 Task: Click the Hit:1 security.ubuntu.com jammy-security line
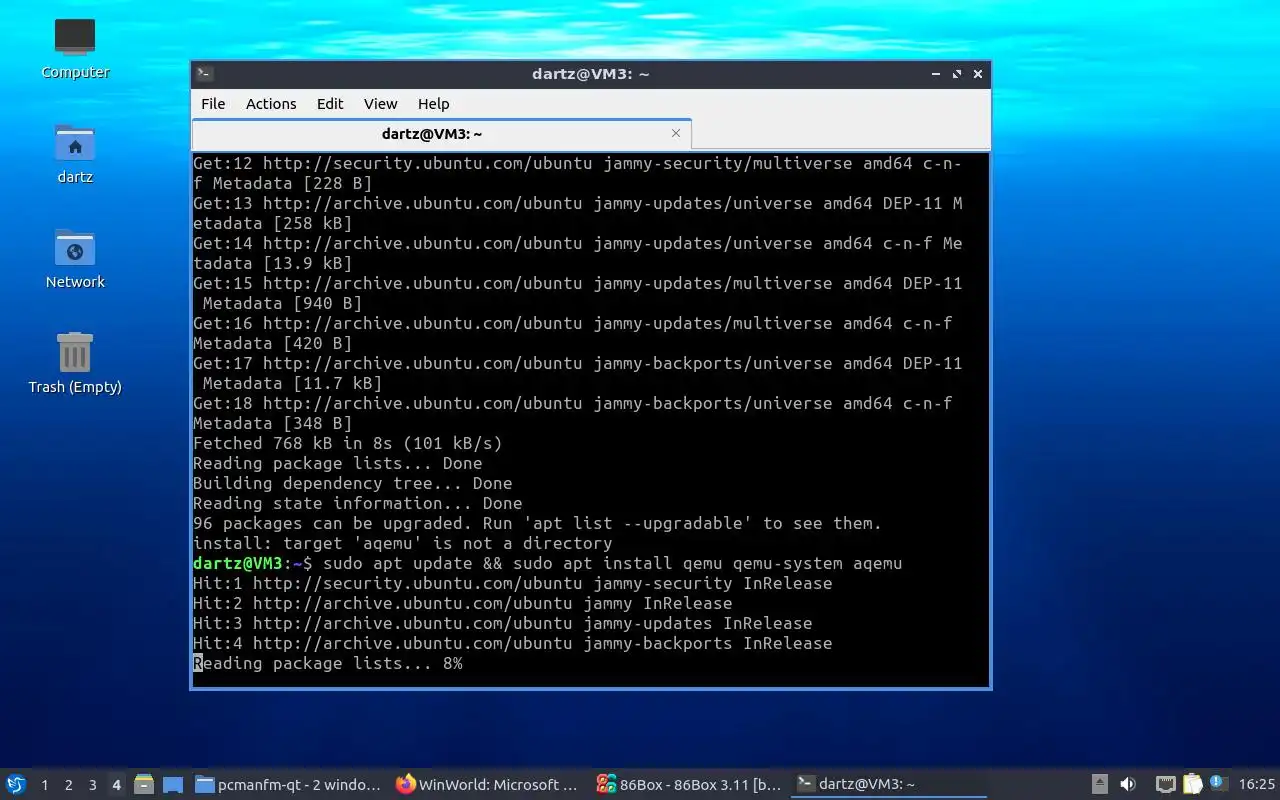[513, 583]
